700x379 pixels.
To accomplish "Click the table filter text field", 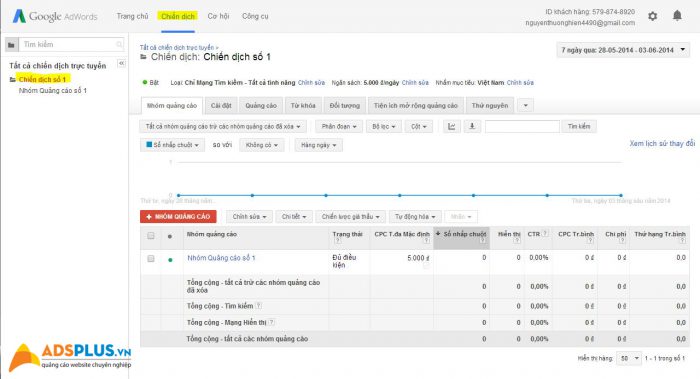I will [x=522, y=127].
